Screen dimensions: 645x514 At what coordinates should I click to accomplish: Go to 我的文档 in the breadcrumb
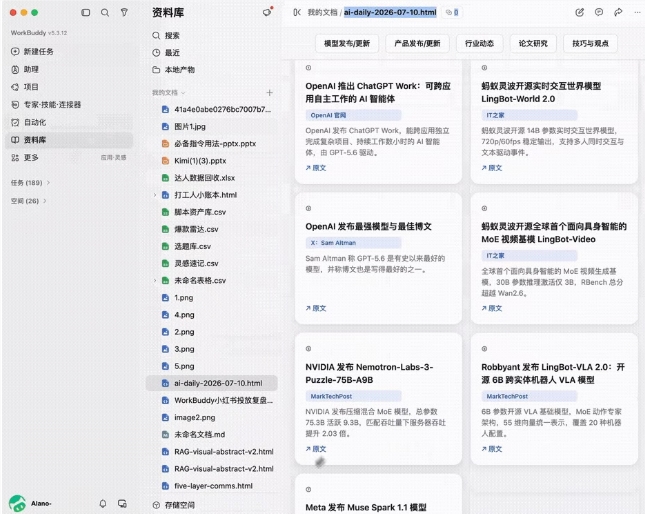(x=322, y=12)
